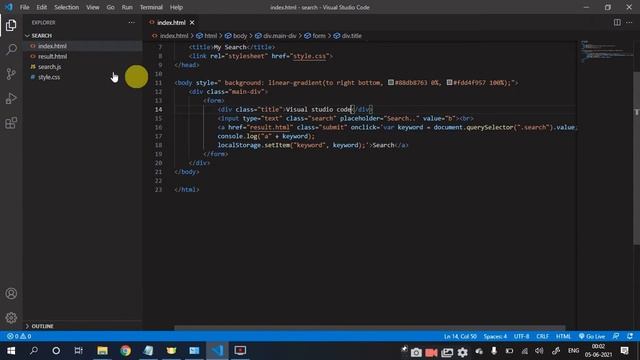Click the div.title breadcrumb segment
640x360 pixels.
348,36
